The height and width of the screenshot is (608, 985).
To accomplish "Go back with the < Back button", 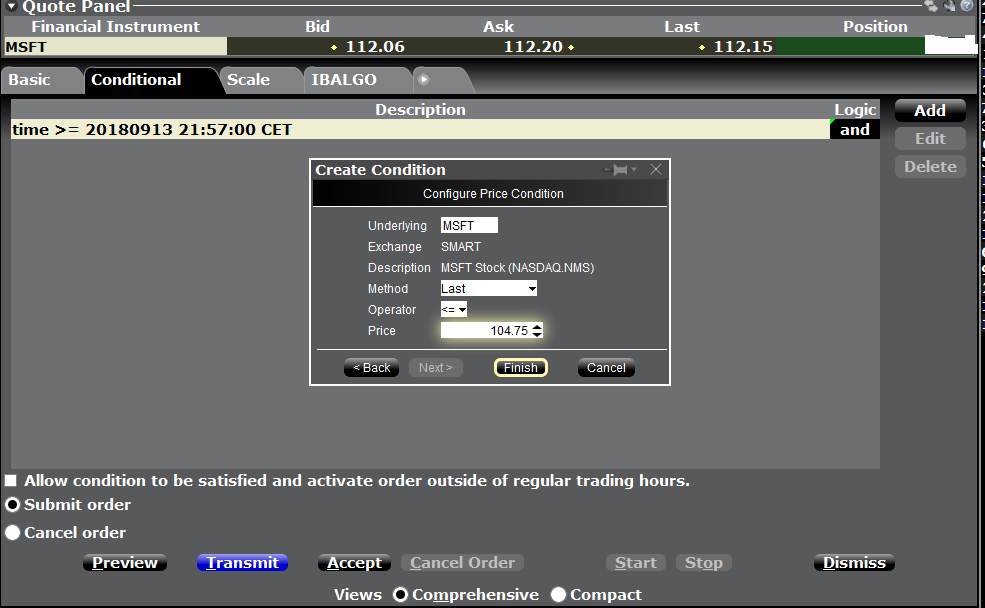I will (x=371, y=368).
